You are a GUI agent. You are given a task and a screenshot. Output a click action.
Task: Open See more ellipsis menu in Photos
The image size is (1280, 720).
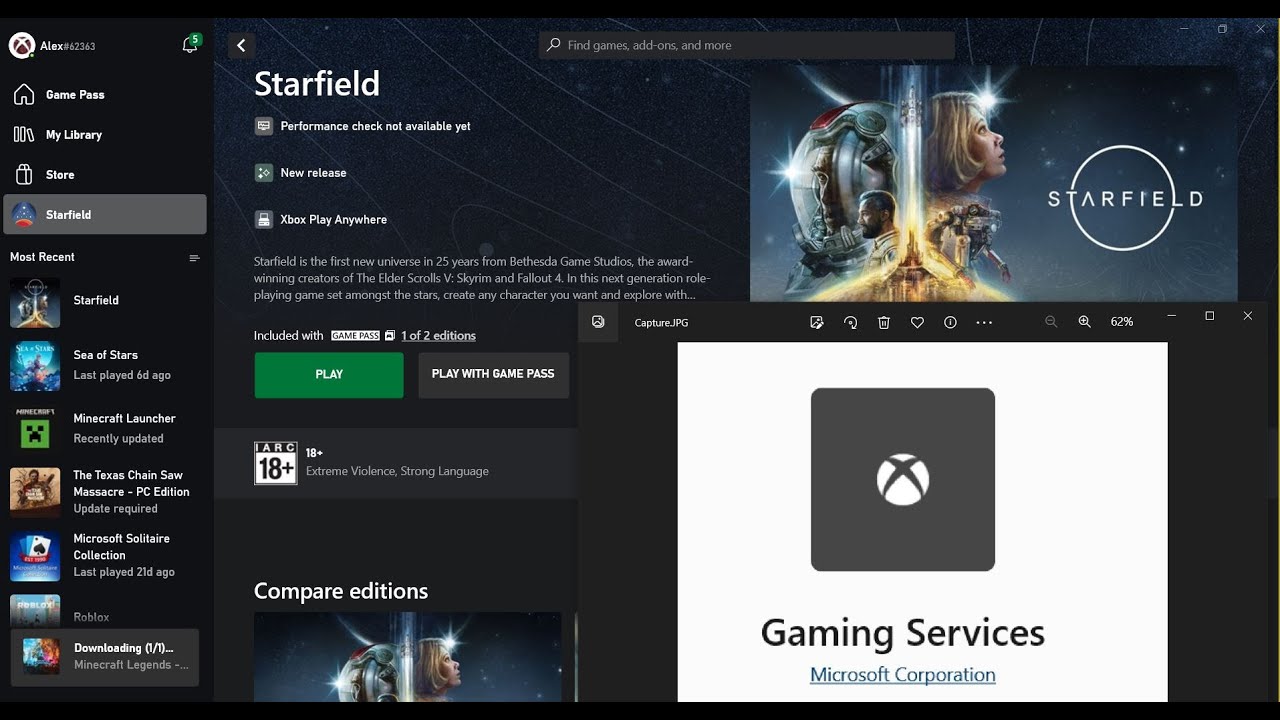984,322
